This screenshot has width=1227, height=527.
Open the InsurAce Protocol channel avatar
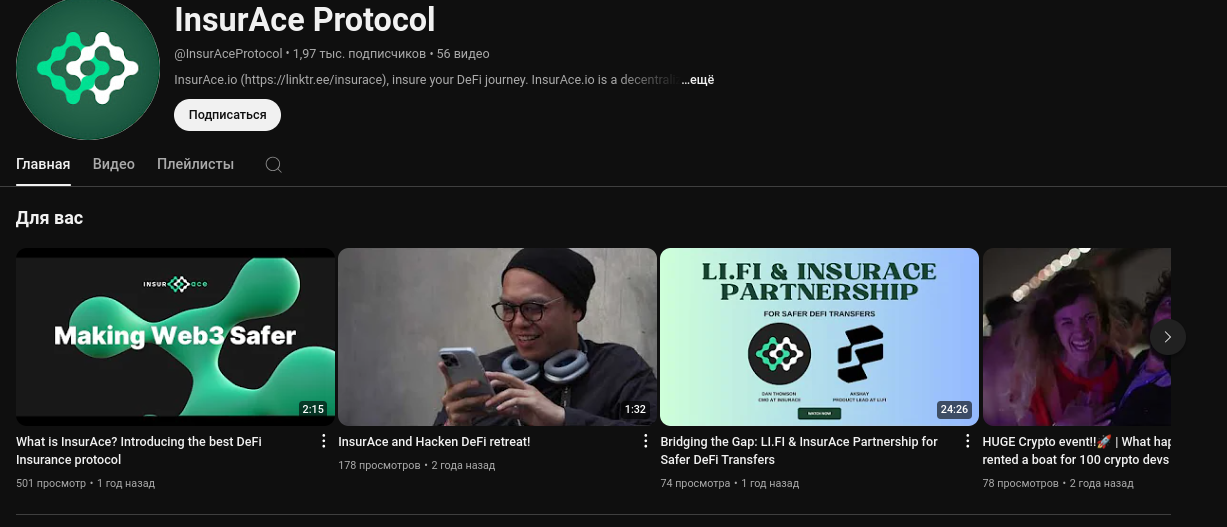tap(88, 68)
